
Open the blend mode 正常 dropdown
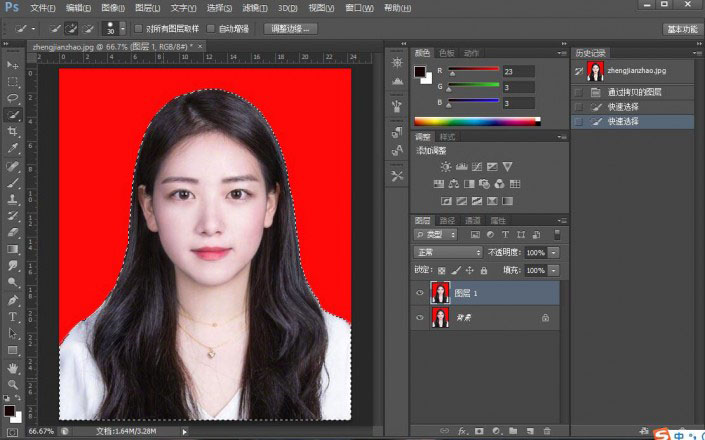449,252
